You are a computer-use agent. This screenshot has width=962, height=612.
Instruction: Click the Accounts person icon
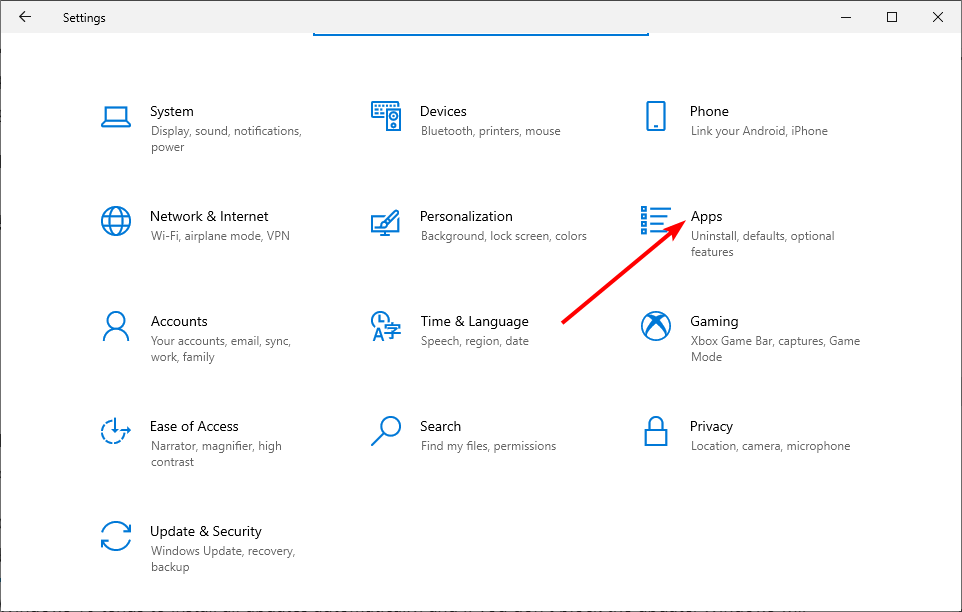116,326
